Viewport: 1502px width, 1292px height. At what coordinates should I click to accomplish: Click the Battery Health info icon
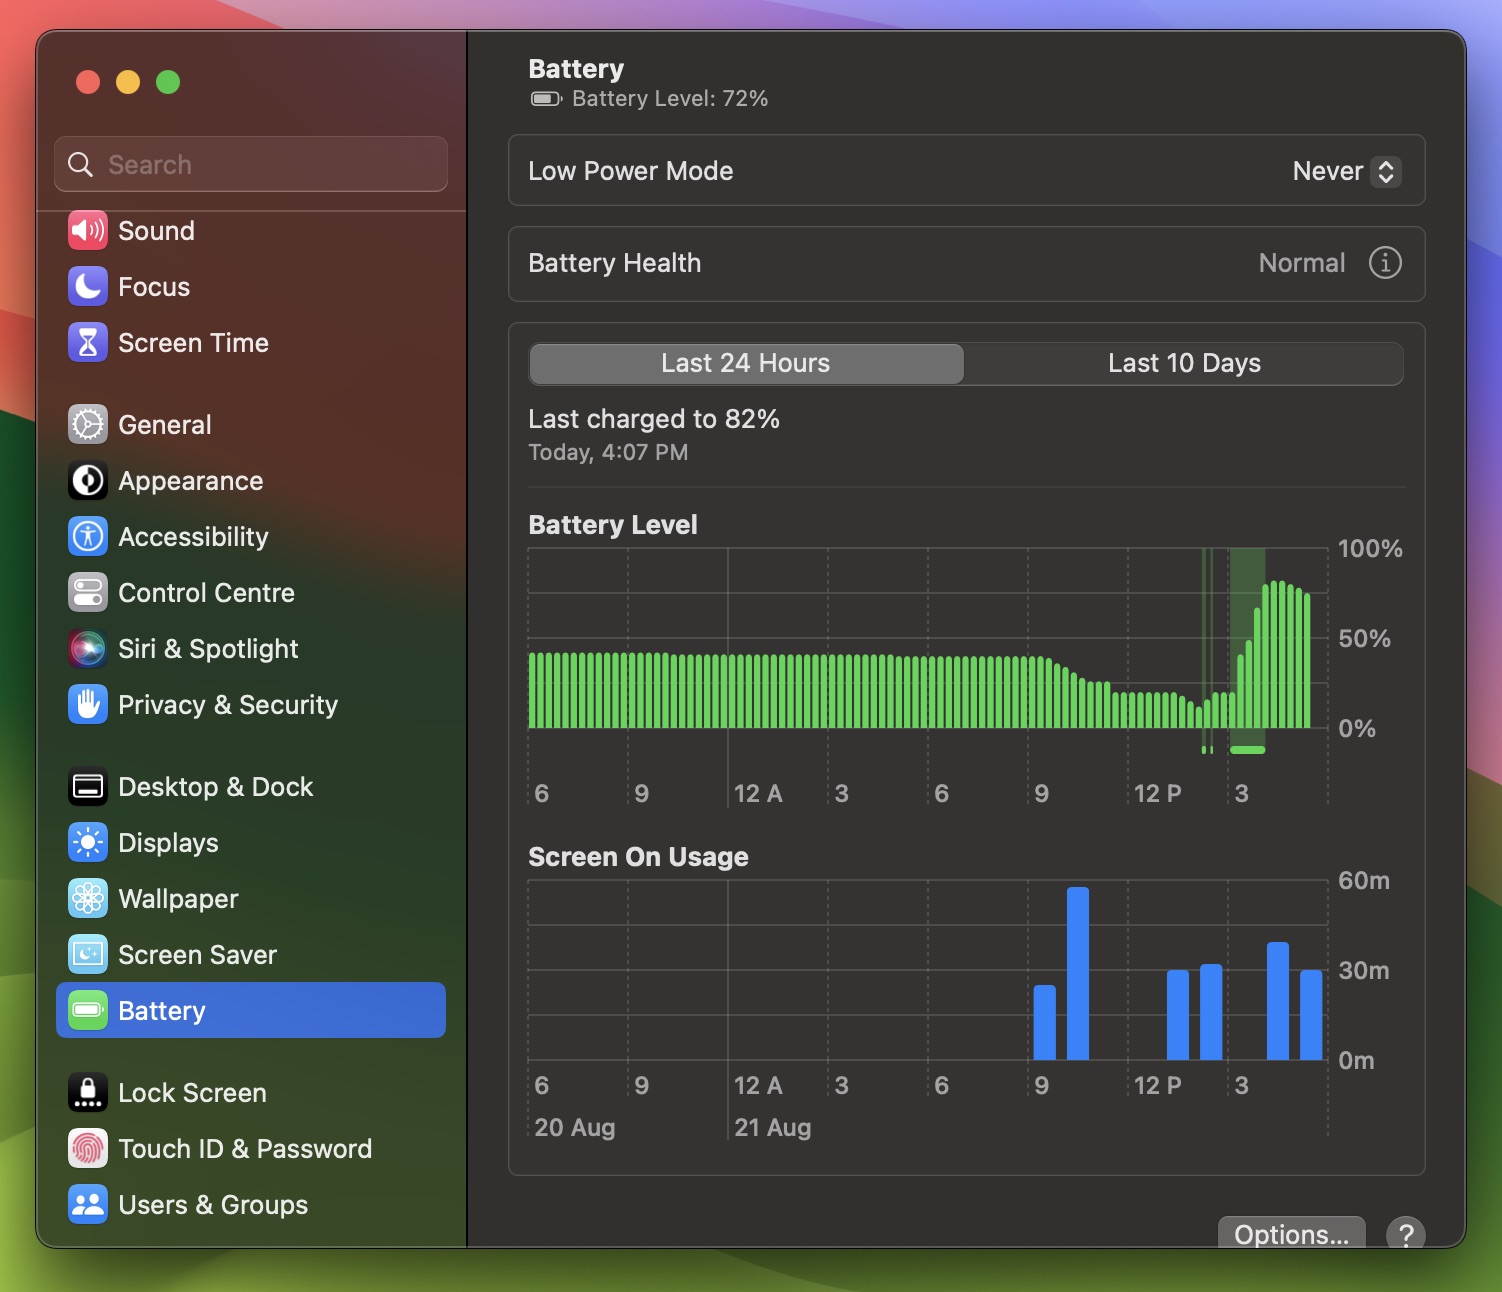point(1384,263)
